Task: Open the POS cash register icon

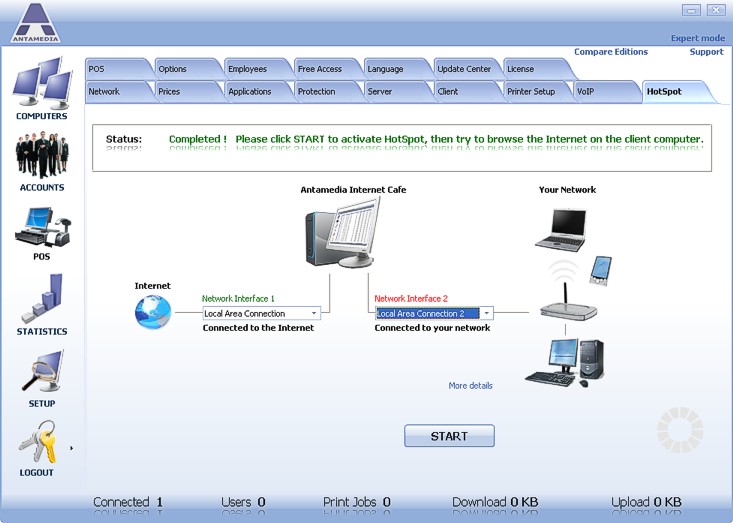Action: (x=43, y=227)
